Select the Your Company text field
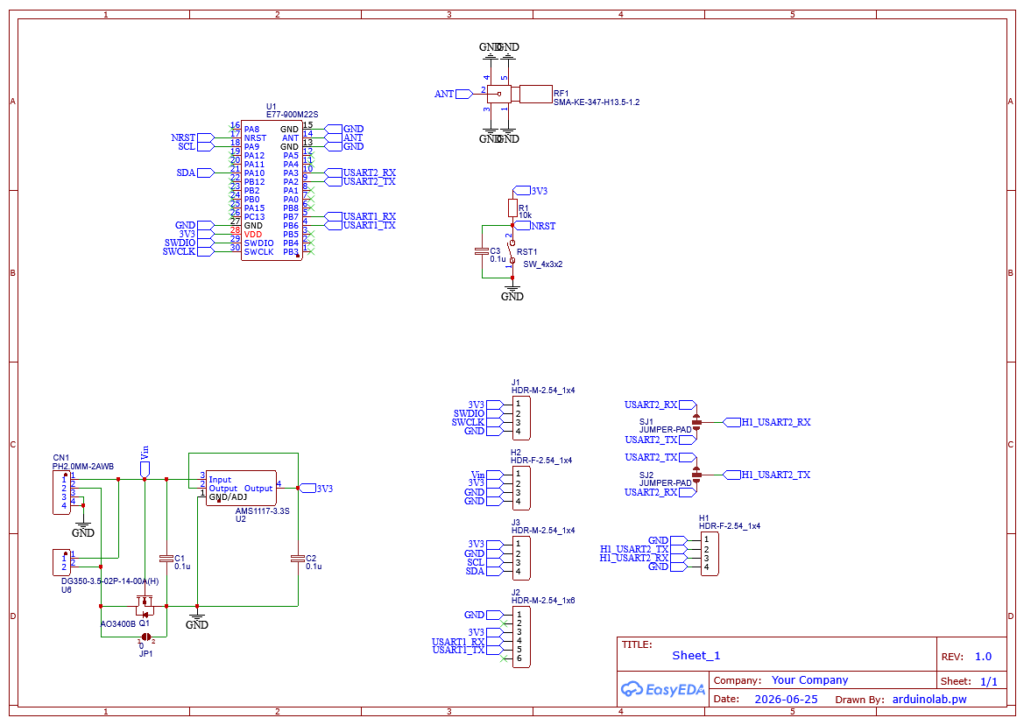The height and width of the screenshot is (725, 1024). pos(810,680)
